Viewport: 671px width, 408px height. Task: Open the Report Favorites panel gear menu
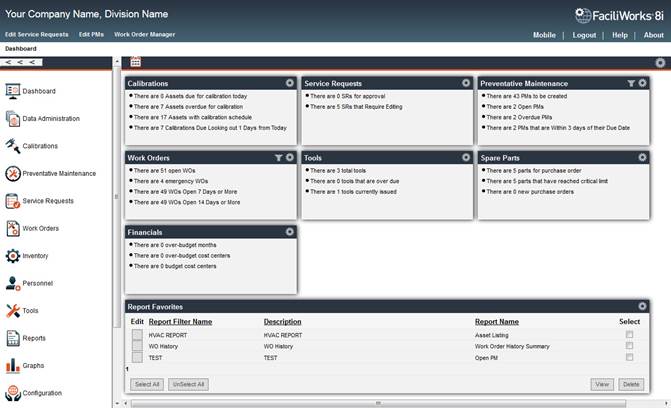(643, 306)
